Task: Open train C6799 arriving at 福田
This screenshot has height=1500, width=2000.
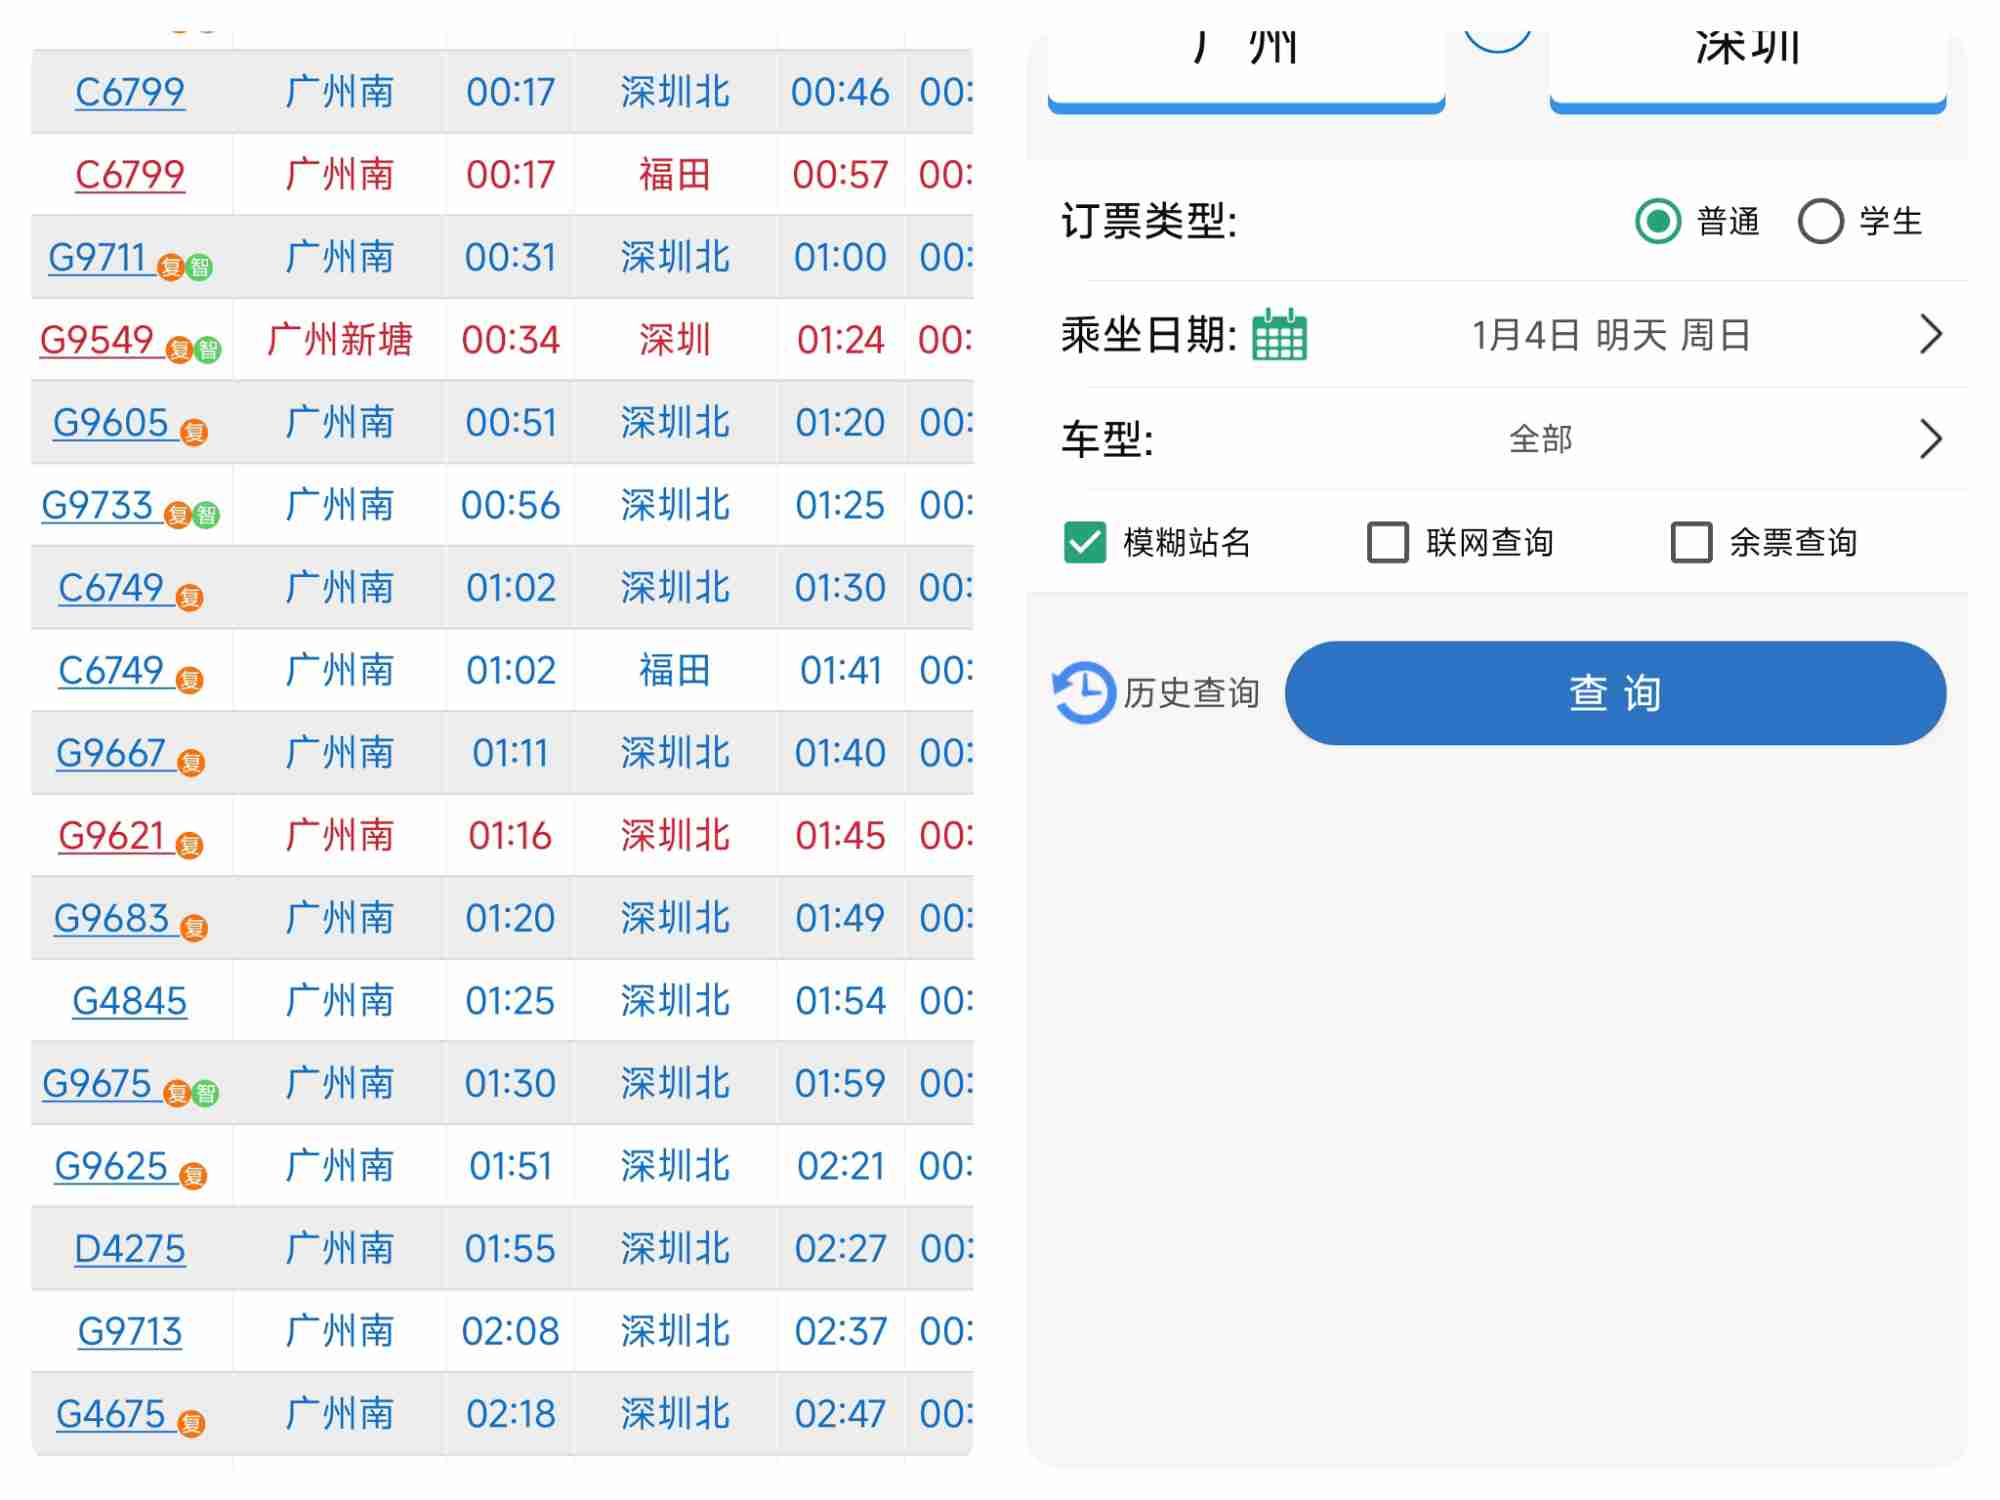Action: point(131,174)
